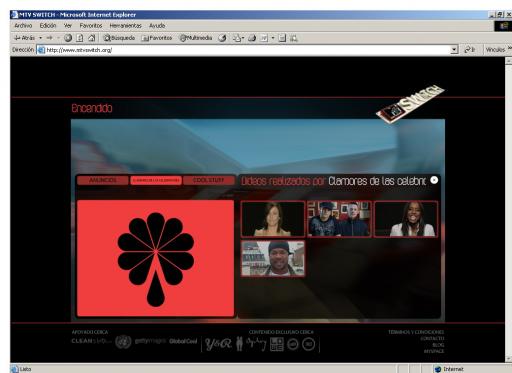
Task: Open the Archivo menu
Action: (23, 26)
